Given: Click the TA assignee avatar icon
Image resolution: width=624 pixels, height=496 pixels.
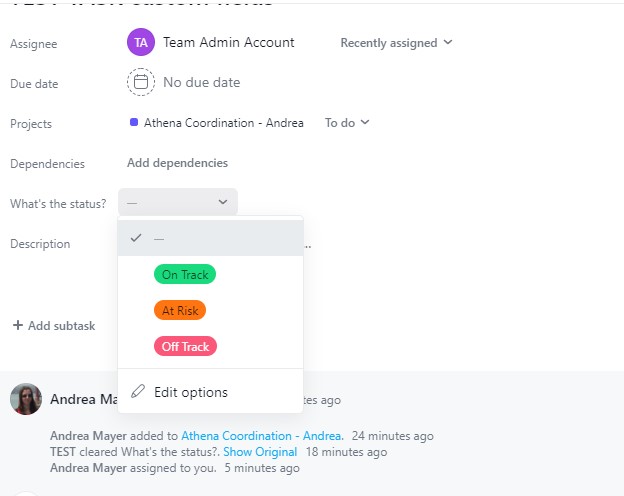Looking at the screenshot, I should click(141, 43).
